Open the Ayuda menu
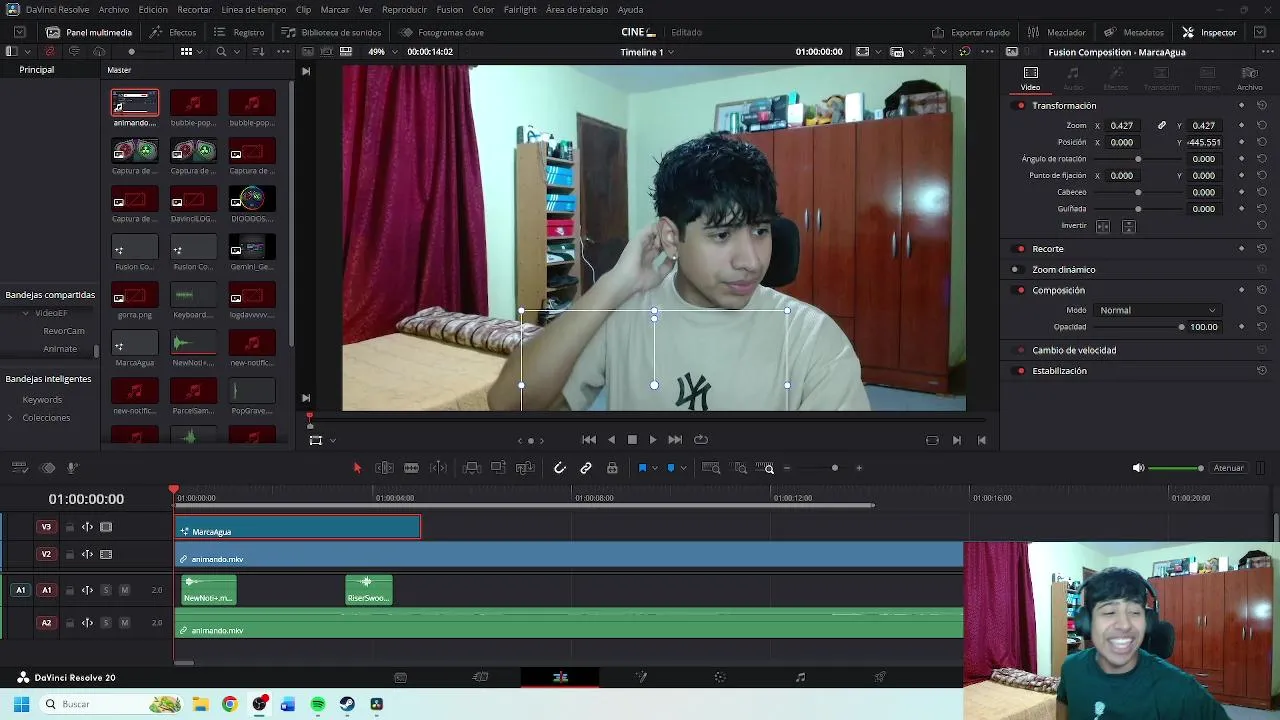This screenshot has width=1280, height=720. 631,9
